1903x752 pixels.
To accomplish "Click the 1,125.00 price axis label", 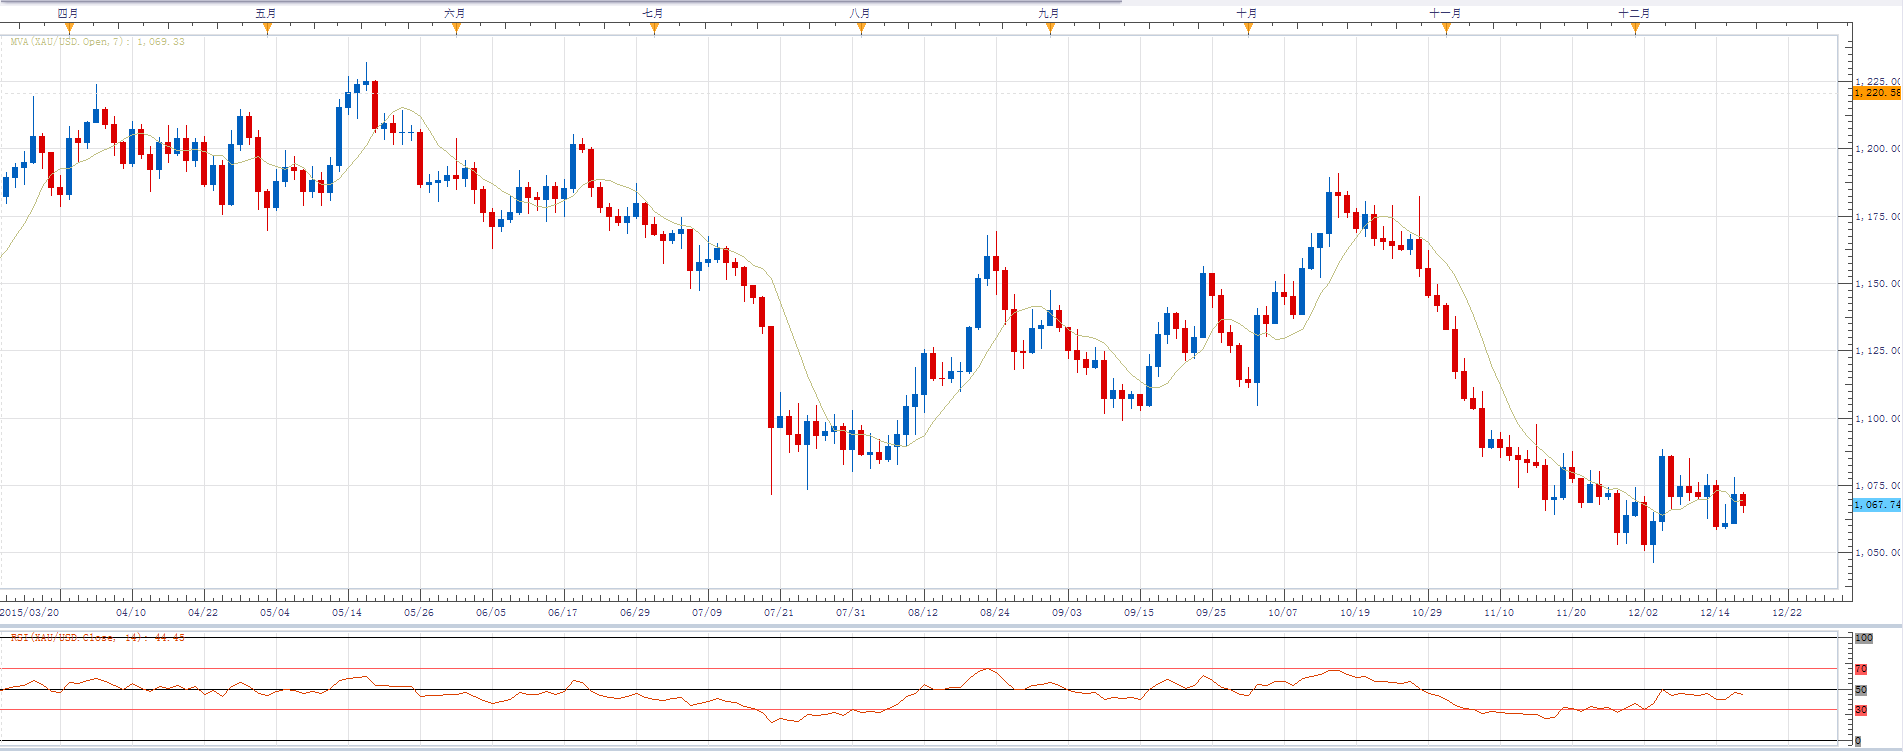I will (x=1879, y=351).
